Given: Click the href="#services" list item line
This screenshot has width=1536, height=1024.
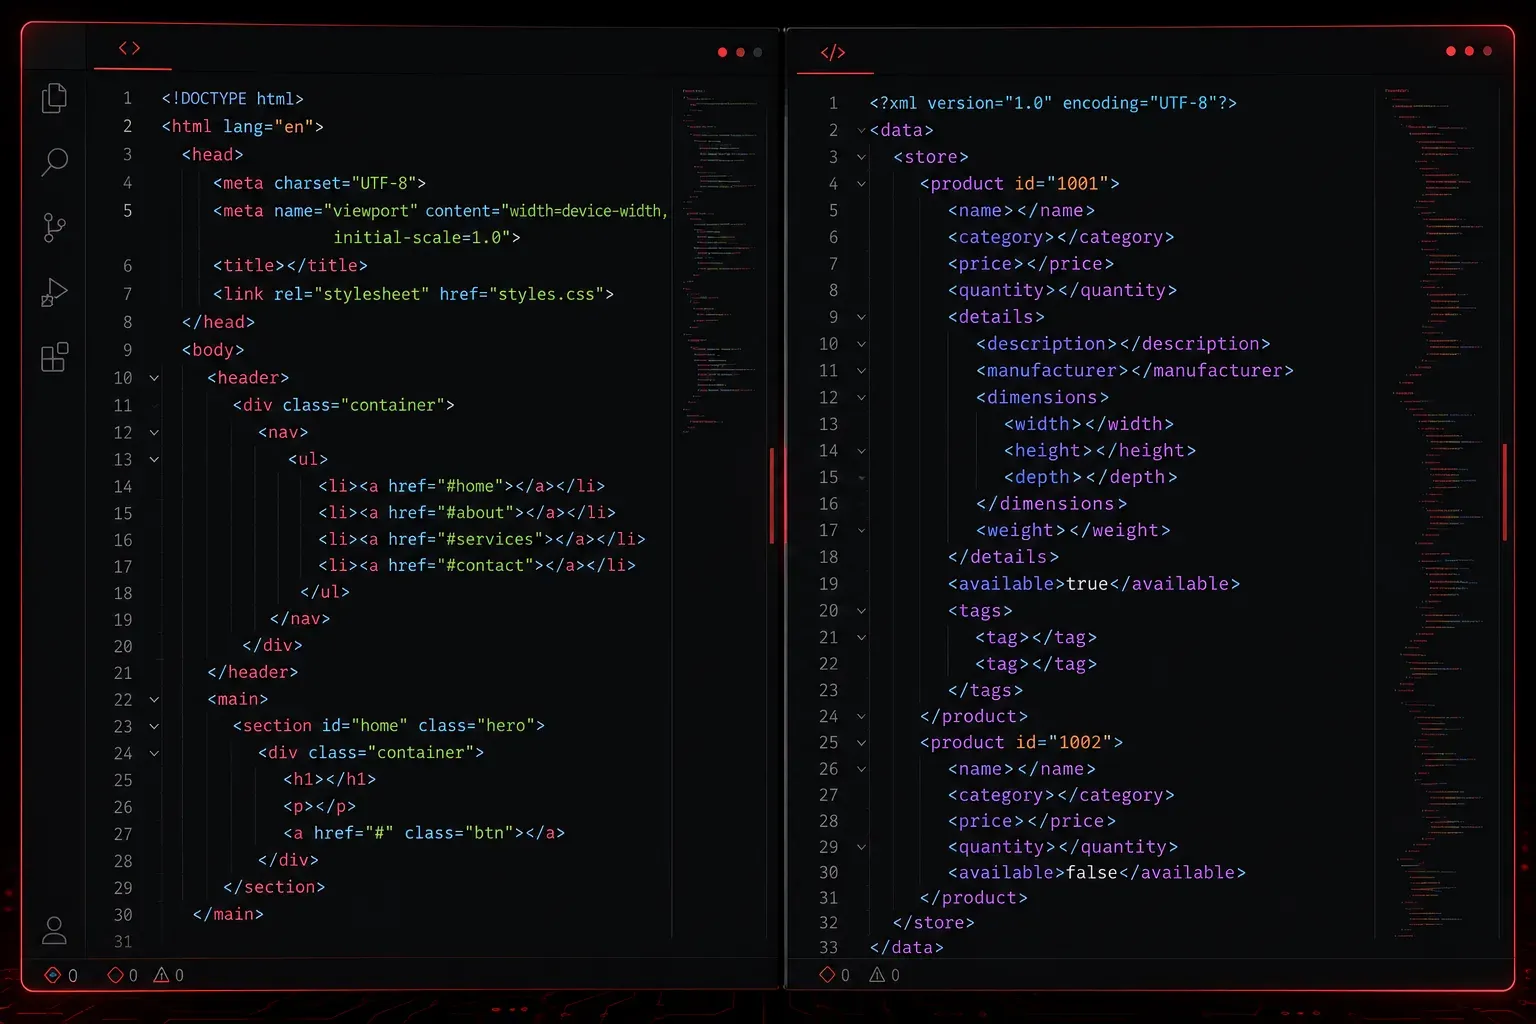Looking at the screenshot, I should (482, 539).
